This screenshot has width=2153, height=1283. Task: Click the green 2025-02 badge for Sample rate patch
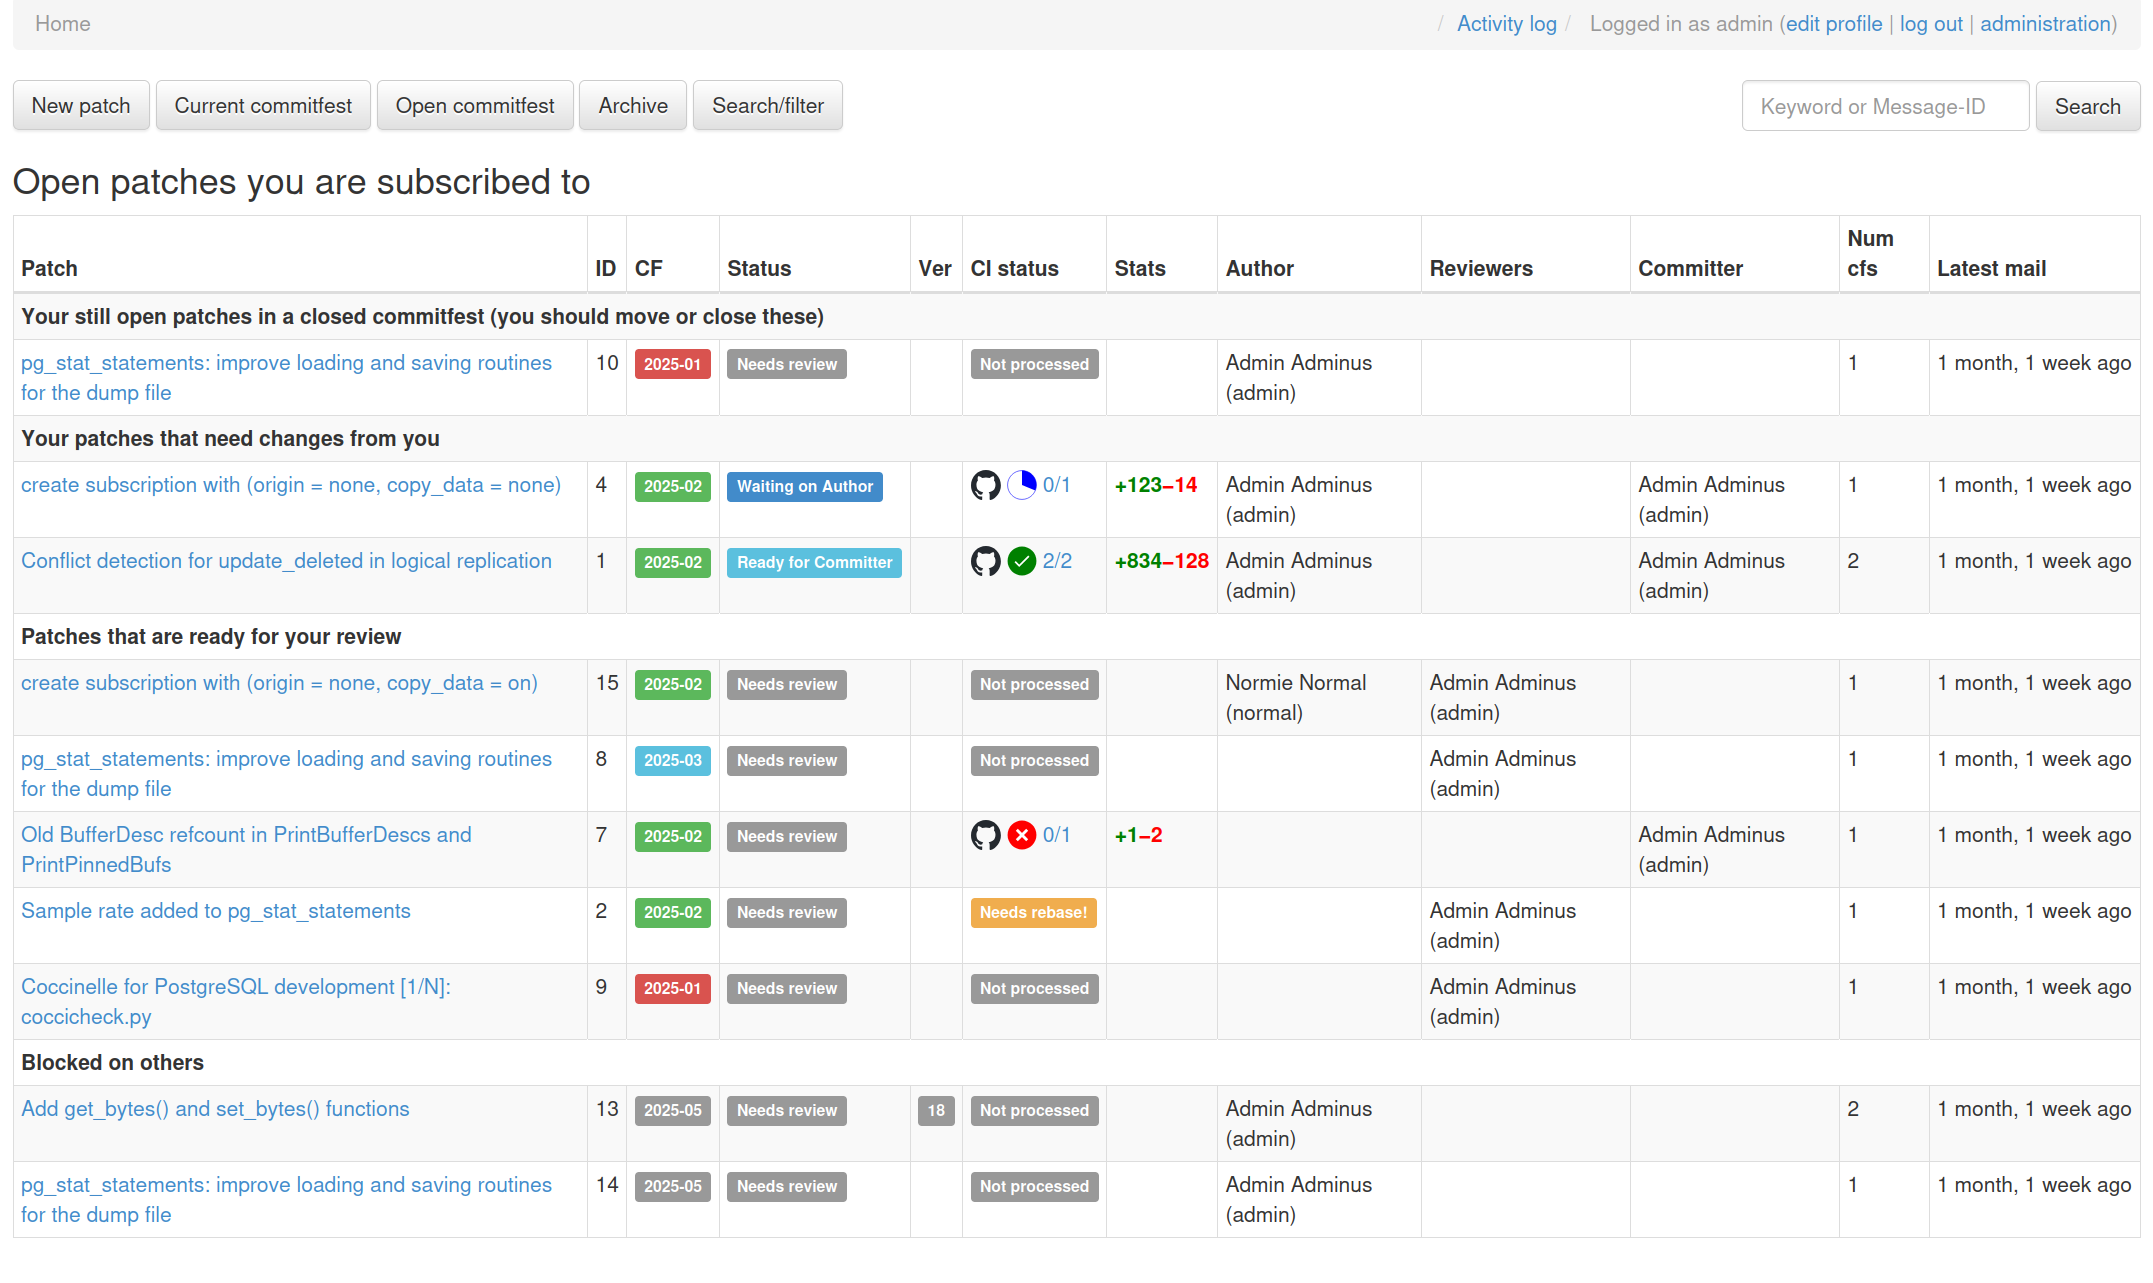pos(672,912)
